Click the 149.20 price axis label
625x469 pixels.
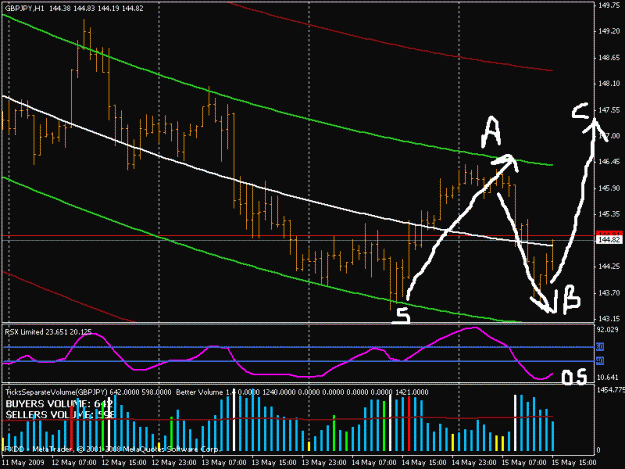[x=609, y=31]
